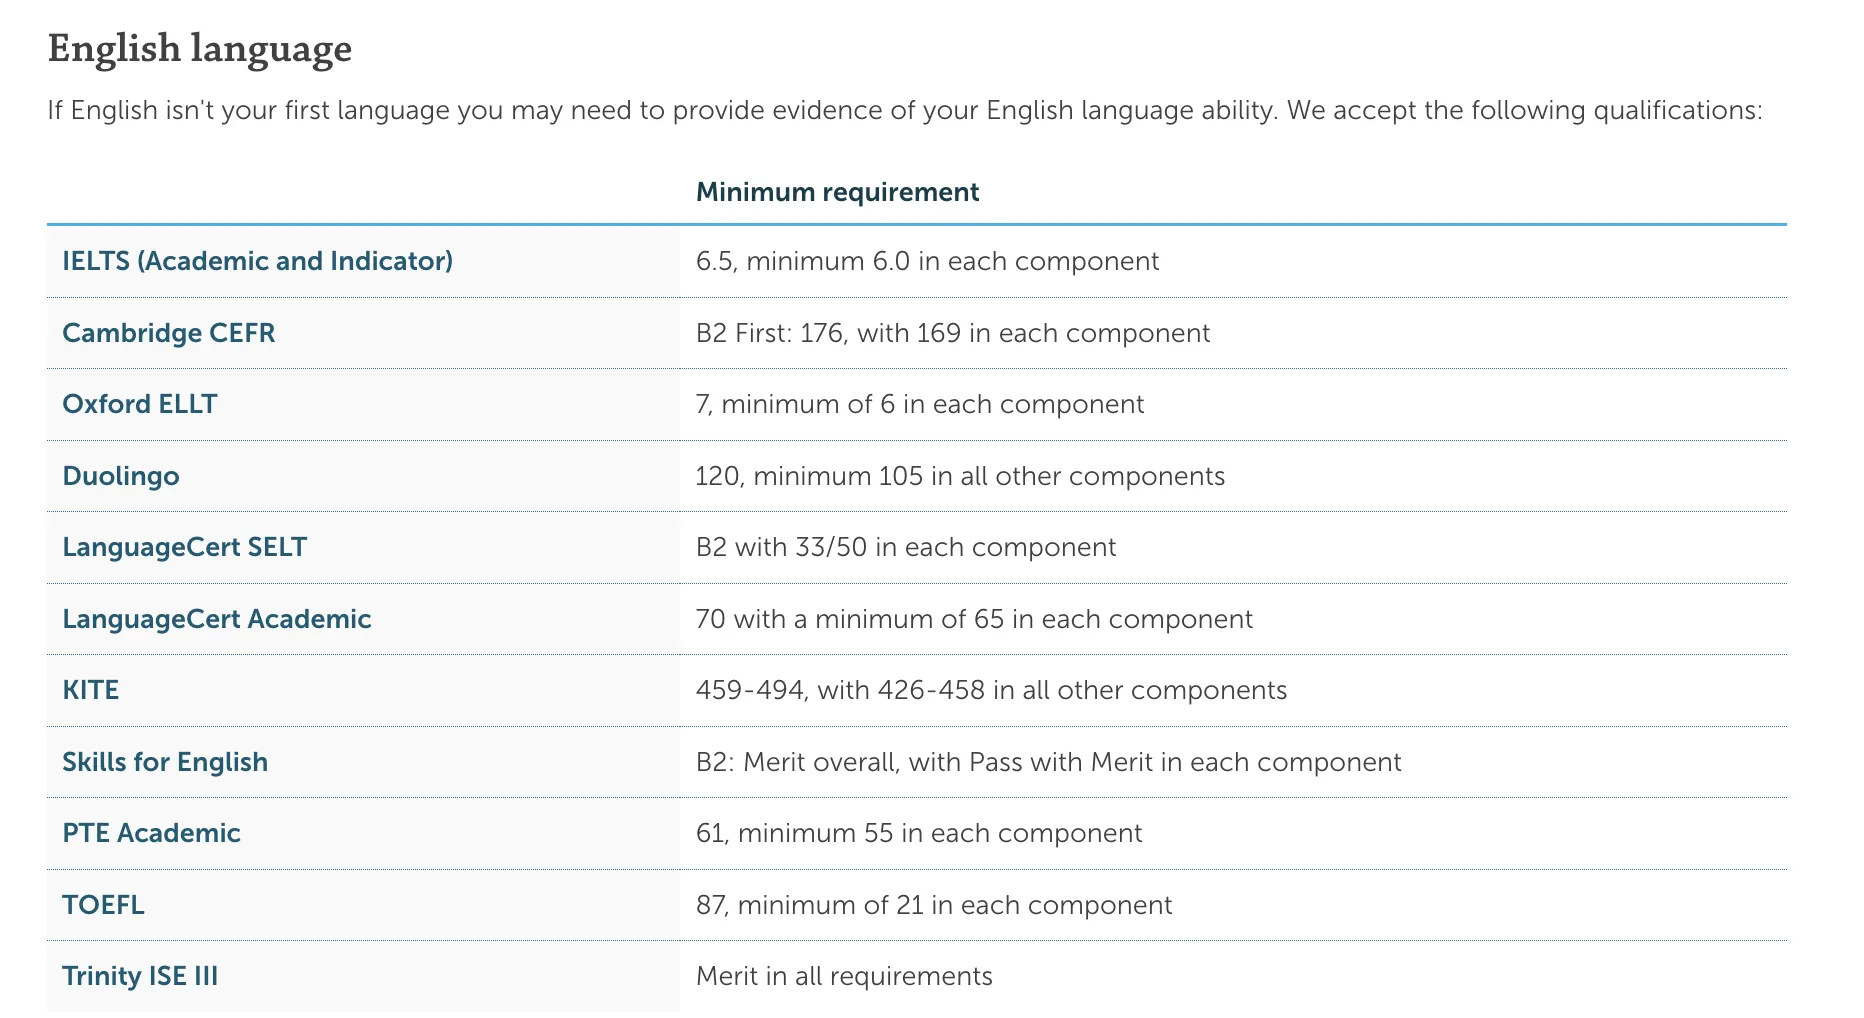Click the 459-494 KITE score requirement text
The height and width of the screenshot is (1018, 1864).
(x=991, y=690)
